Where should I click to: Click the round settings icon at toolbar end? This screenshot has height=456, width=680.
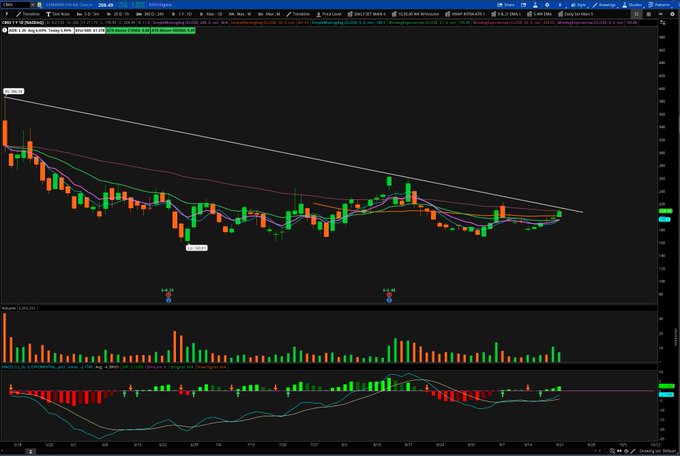pos(673,14)
